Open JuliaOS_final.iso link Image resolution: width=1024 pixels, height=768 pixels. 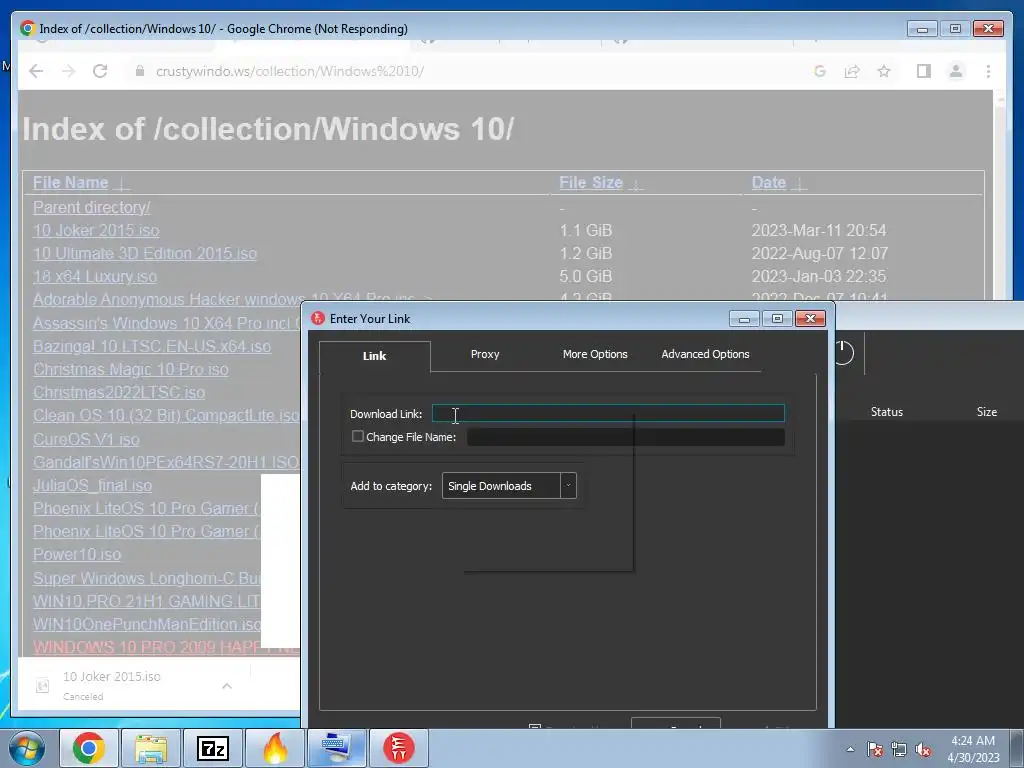click(x=92, y=486)
